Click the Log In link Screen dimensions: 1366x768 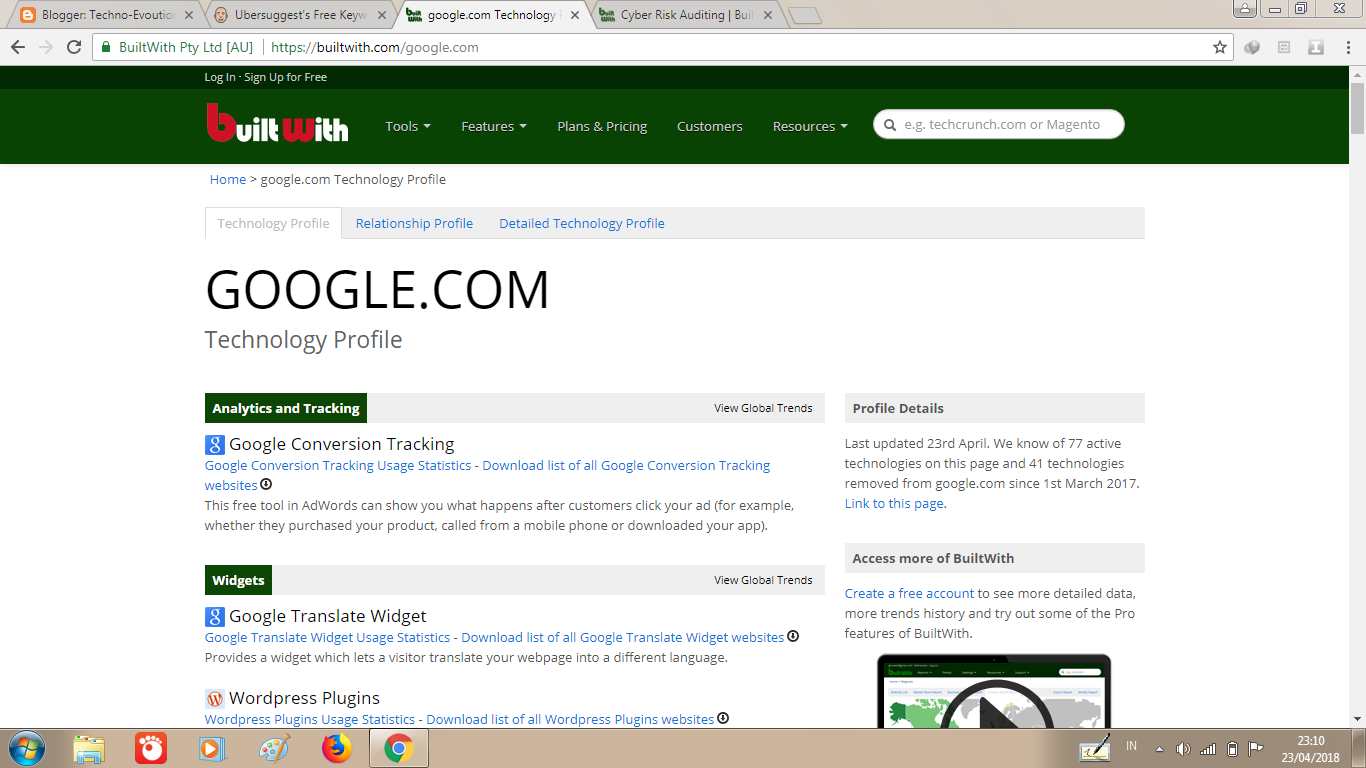point(220,77)
